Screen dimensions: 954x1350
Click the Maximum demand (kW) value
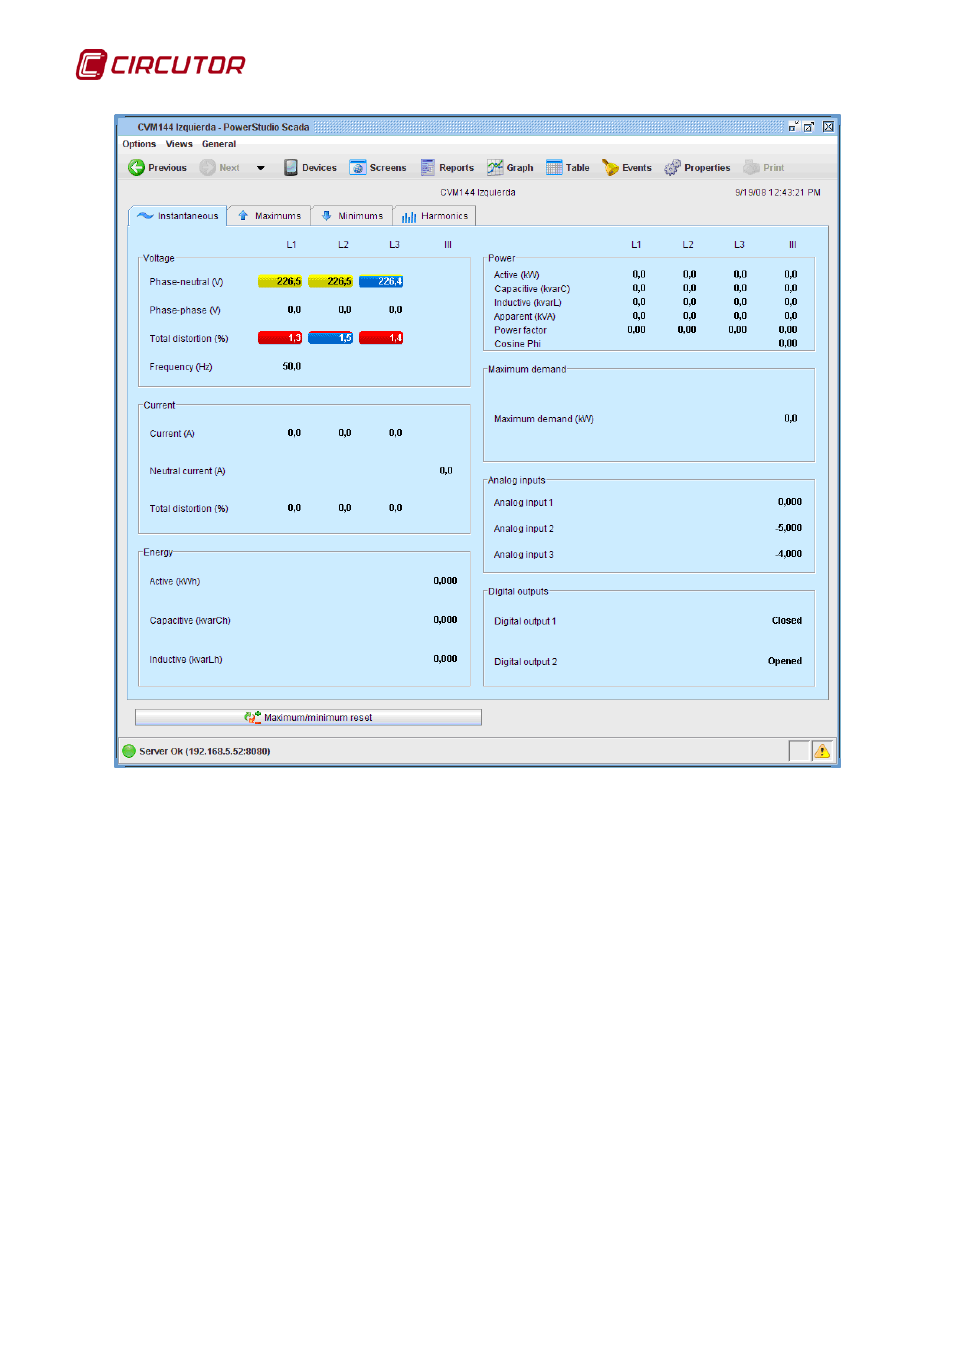(791, 419)
